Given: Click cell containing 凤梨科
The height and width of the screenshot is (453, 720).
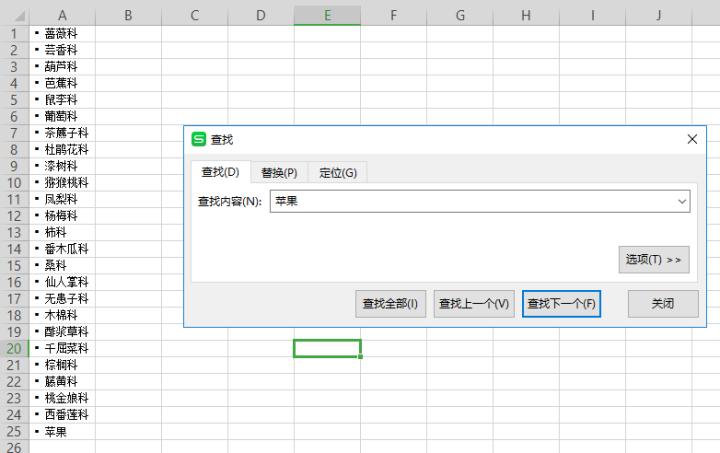Looking at the screenshot, I should click(62, 199).
